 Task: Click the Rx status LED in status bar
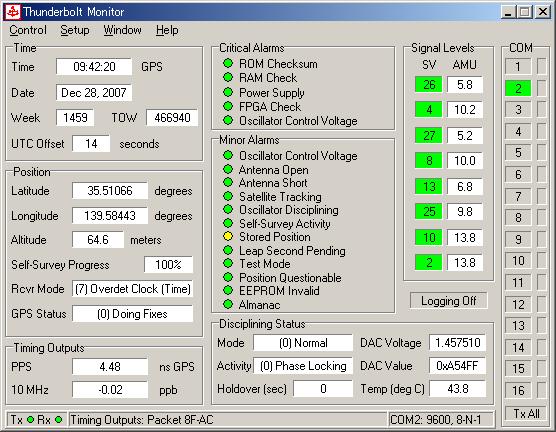(59, 420)
